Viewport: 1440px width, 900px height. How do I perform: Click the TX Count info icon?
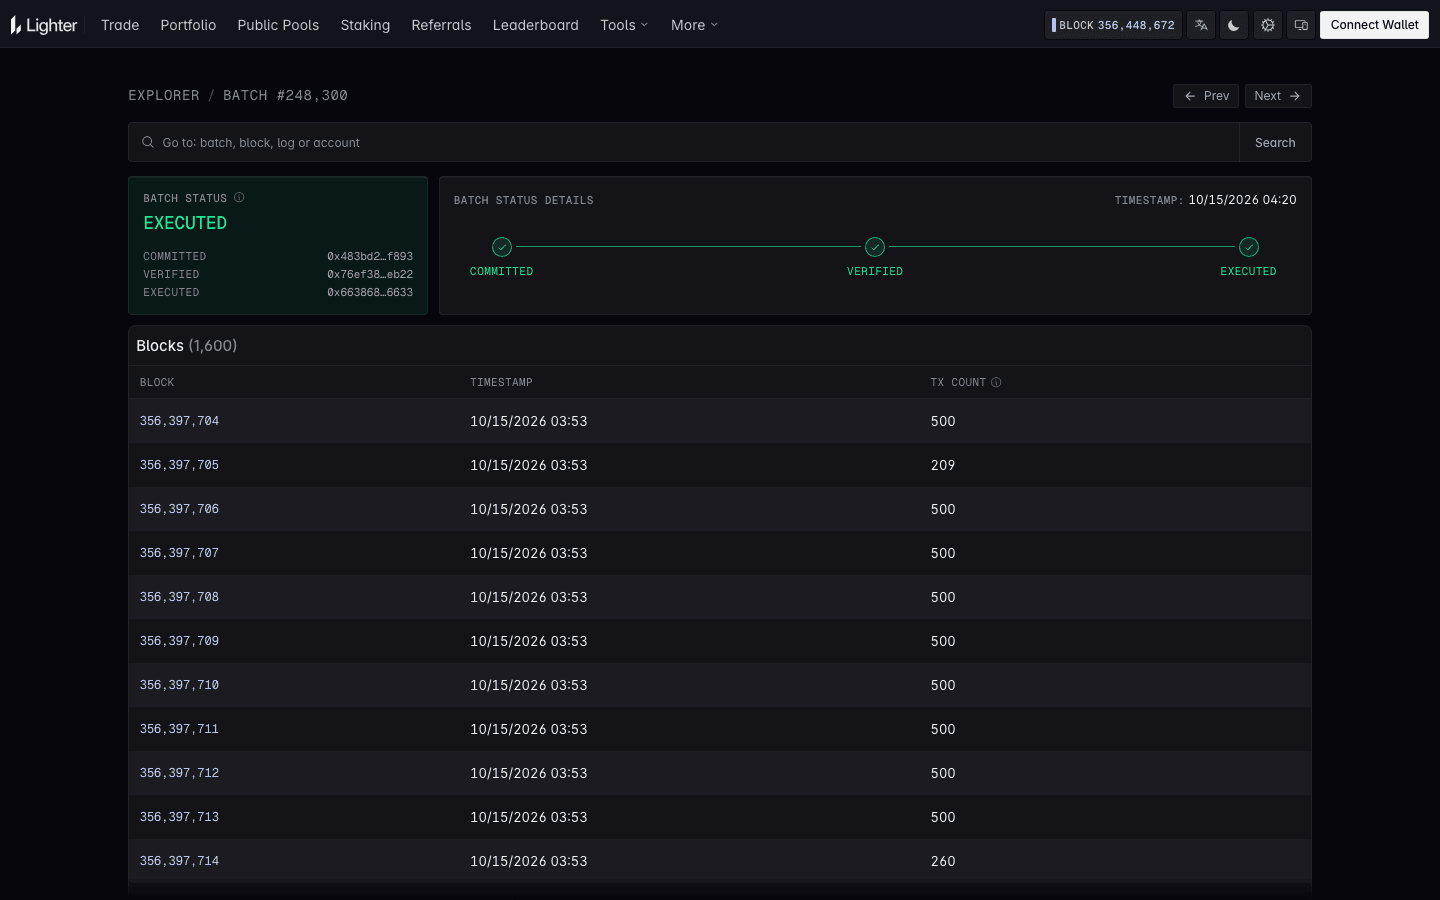996,382
